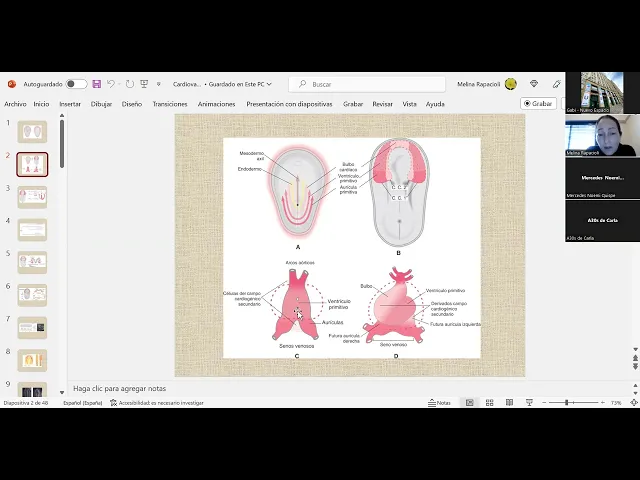Select slide 4 thumbnail
This screenshot has width=640, height=480.
tap(32, 230)
